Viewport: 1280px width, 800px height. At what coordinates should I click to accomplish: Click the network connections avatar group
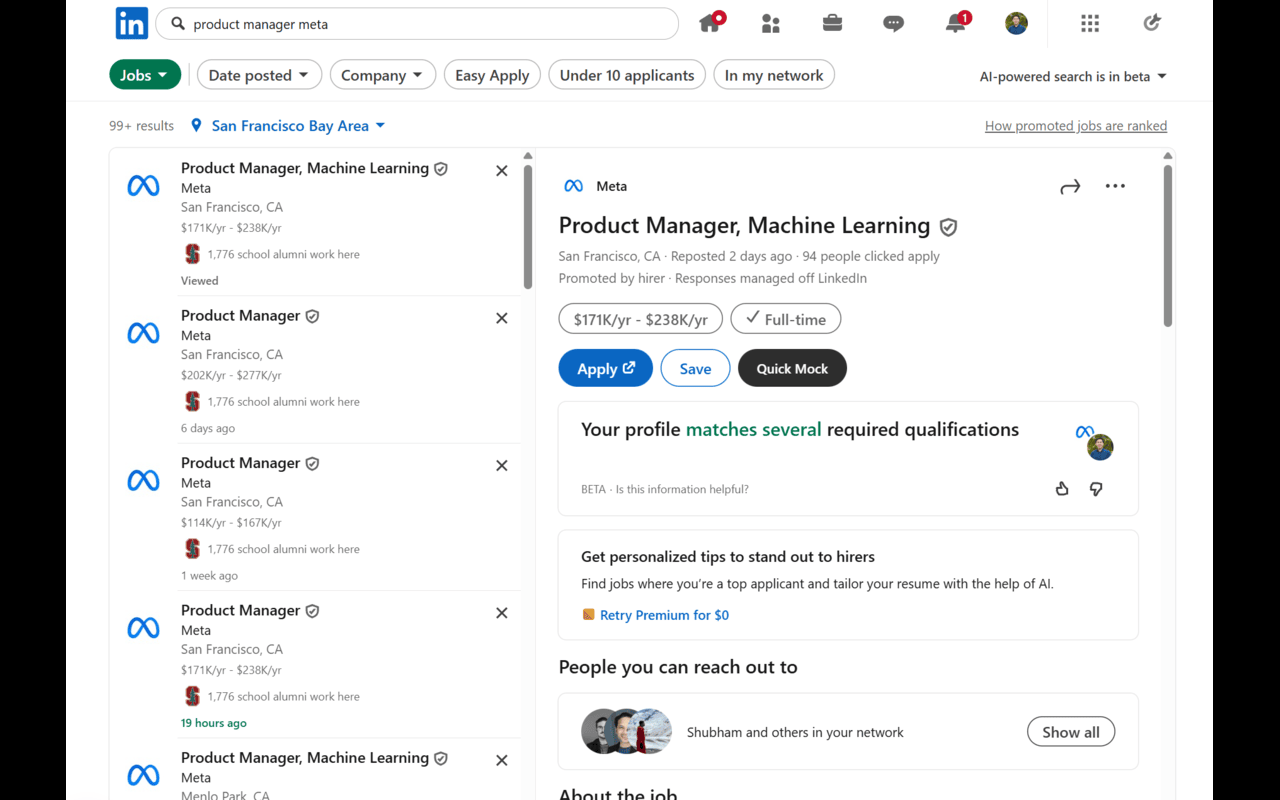(x=627, y=732)
